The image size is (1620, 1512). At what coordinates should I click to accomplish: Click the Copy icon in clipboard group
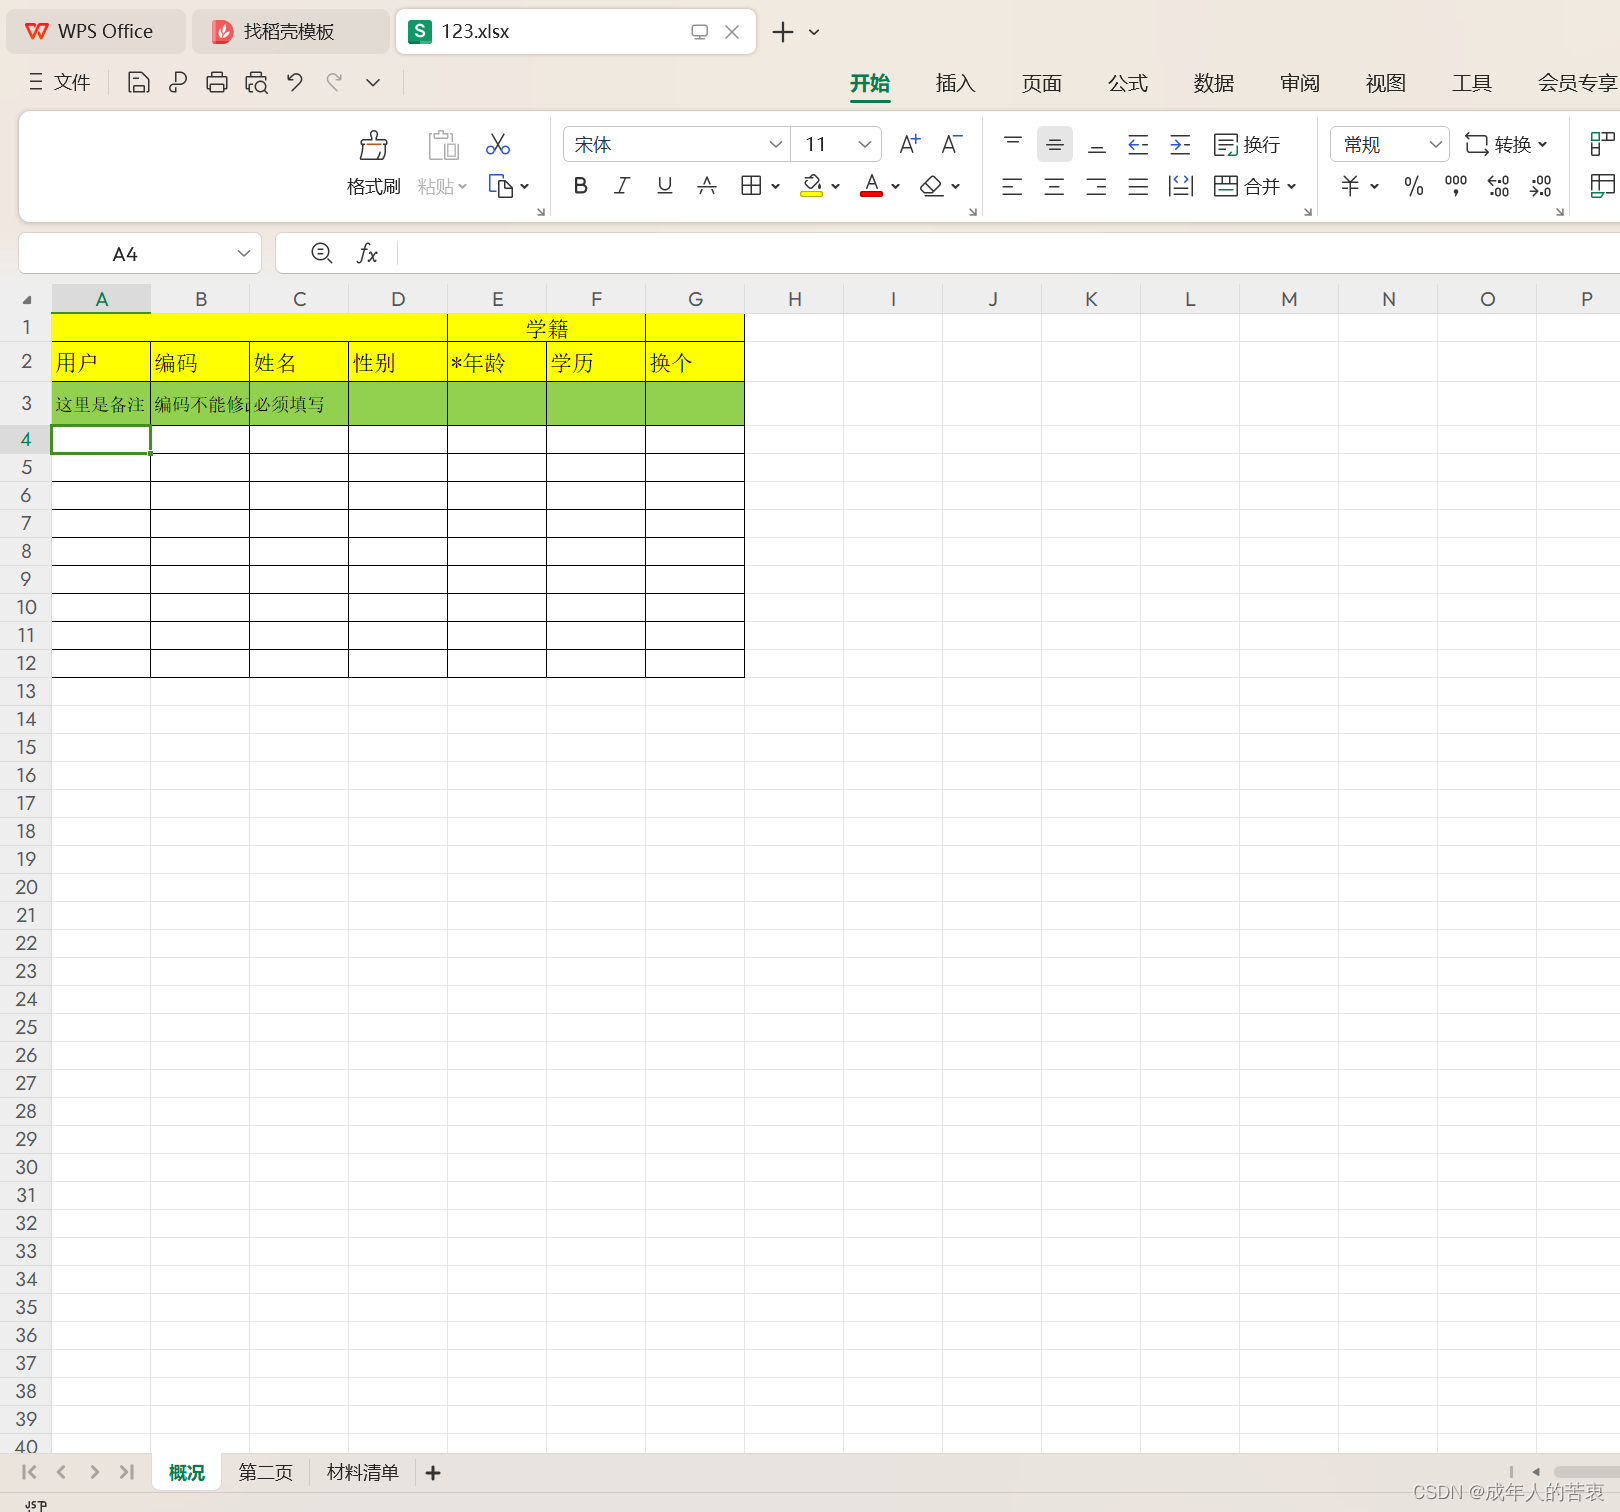[500, 186]
